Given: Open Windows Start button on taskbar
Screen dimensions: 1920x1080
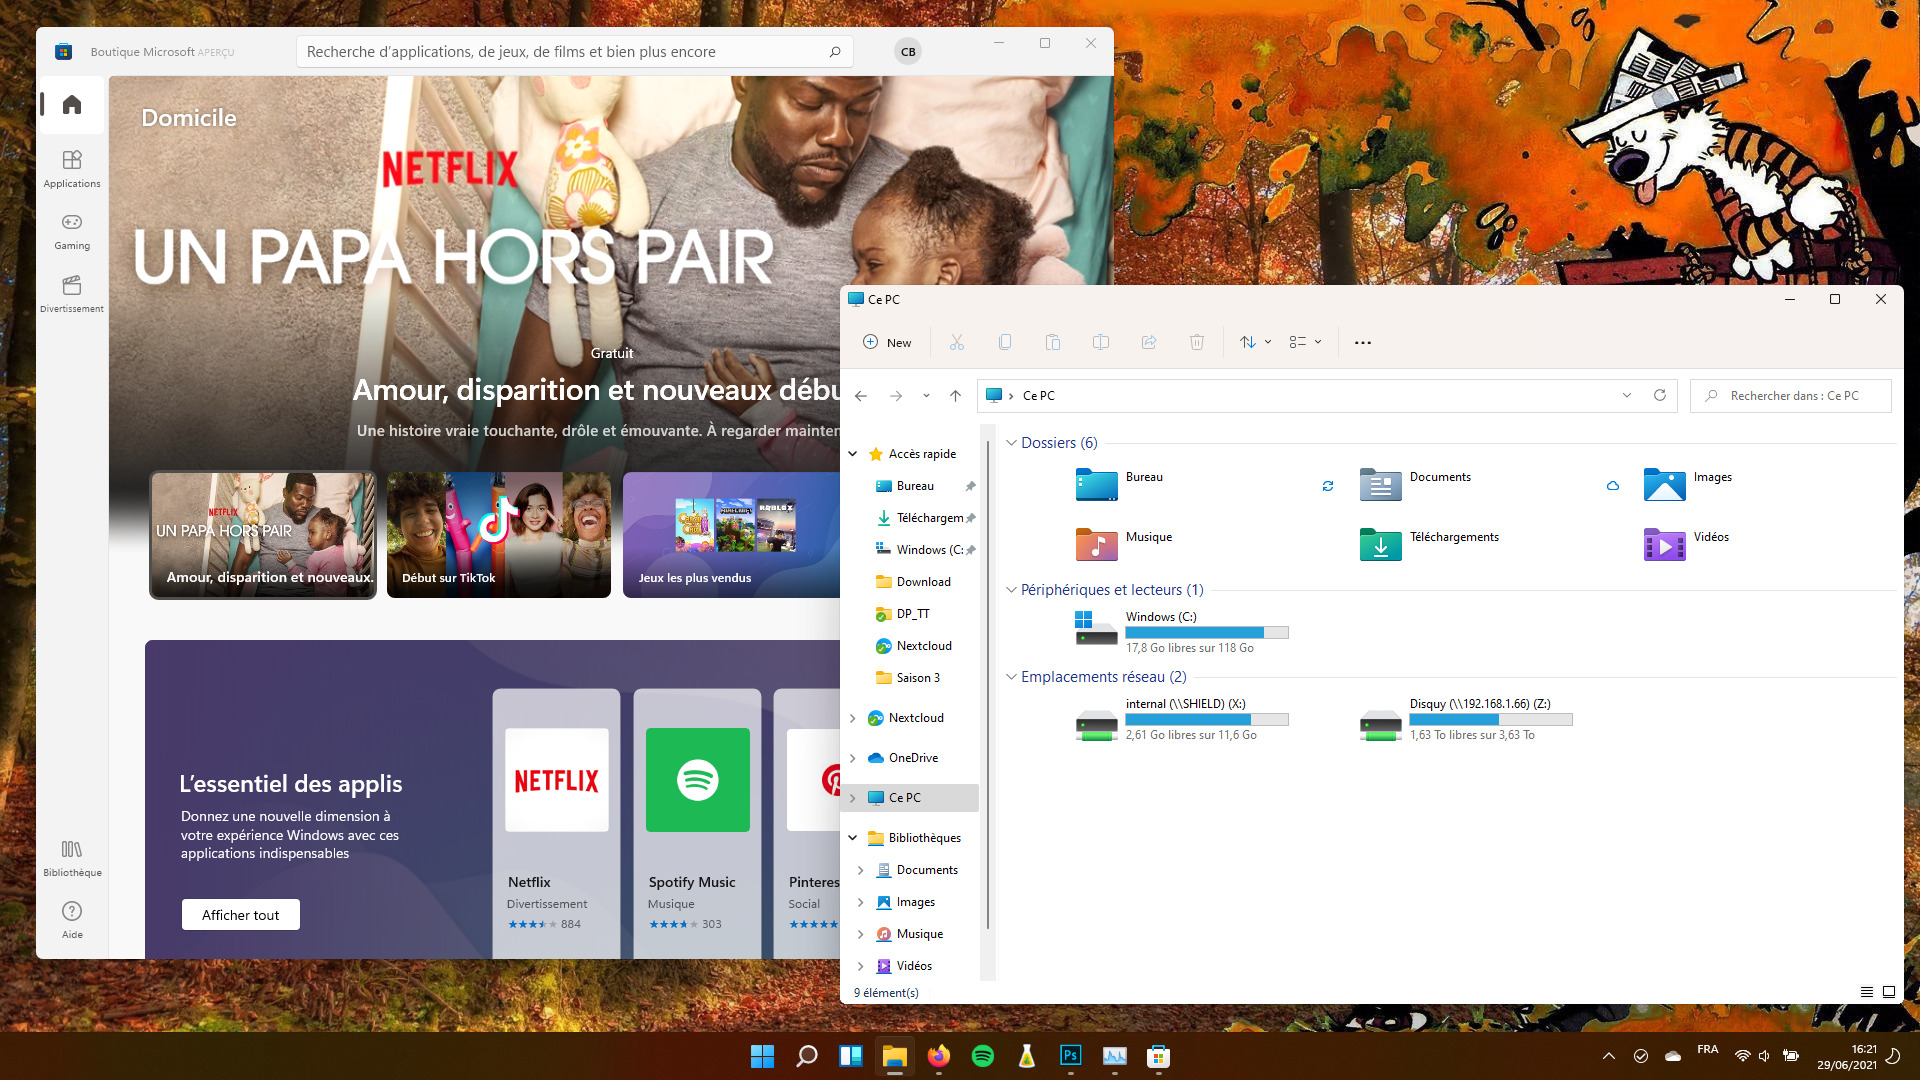Looking at the screenshot, I should click(762, 1056).
